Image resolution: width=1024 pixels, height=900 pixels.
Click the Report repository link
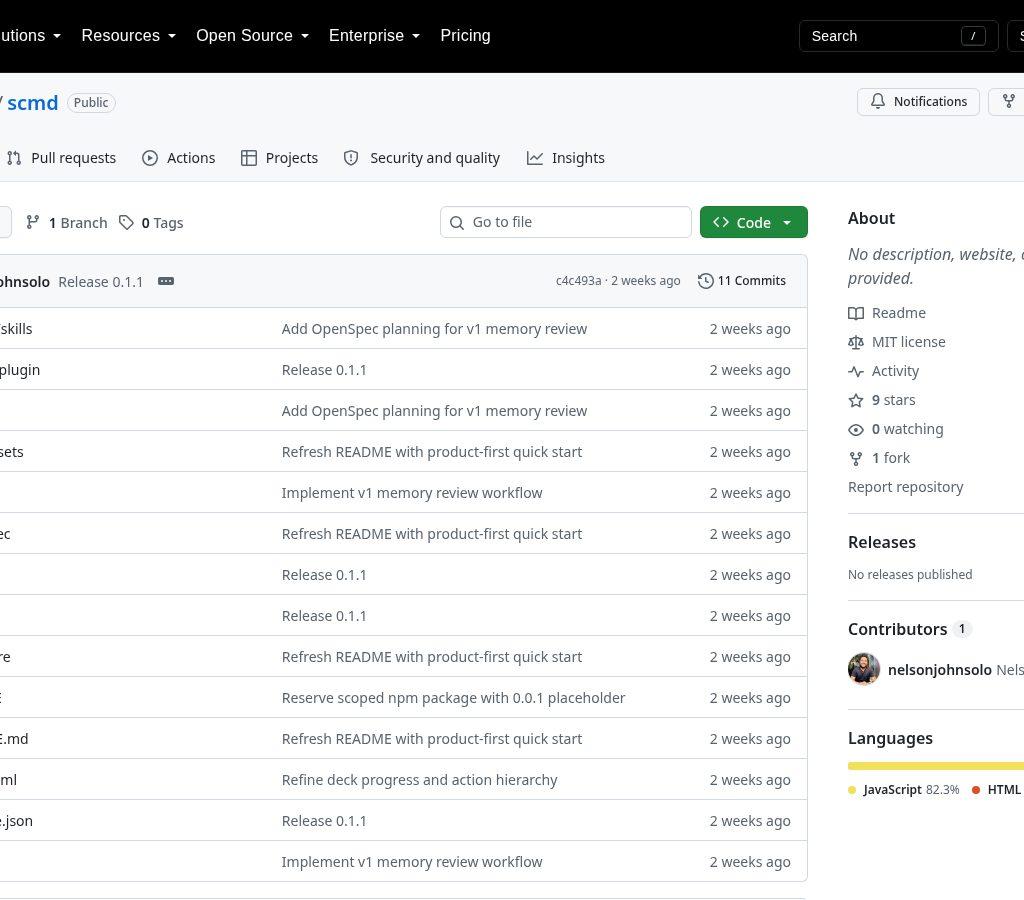(x=905, y=487)
